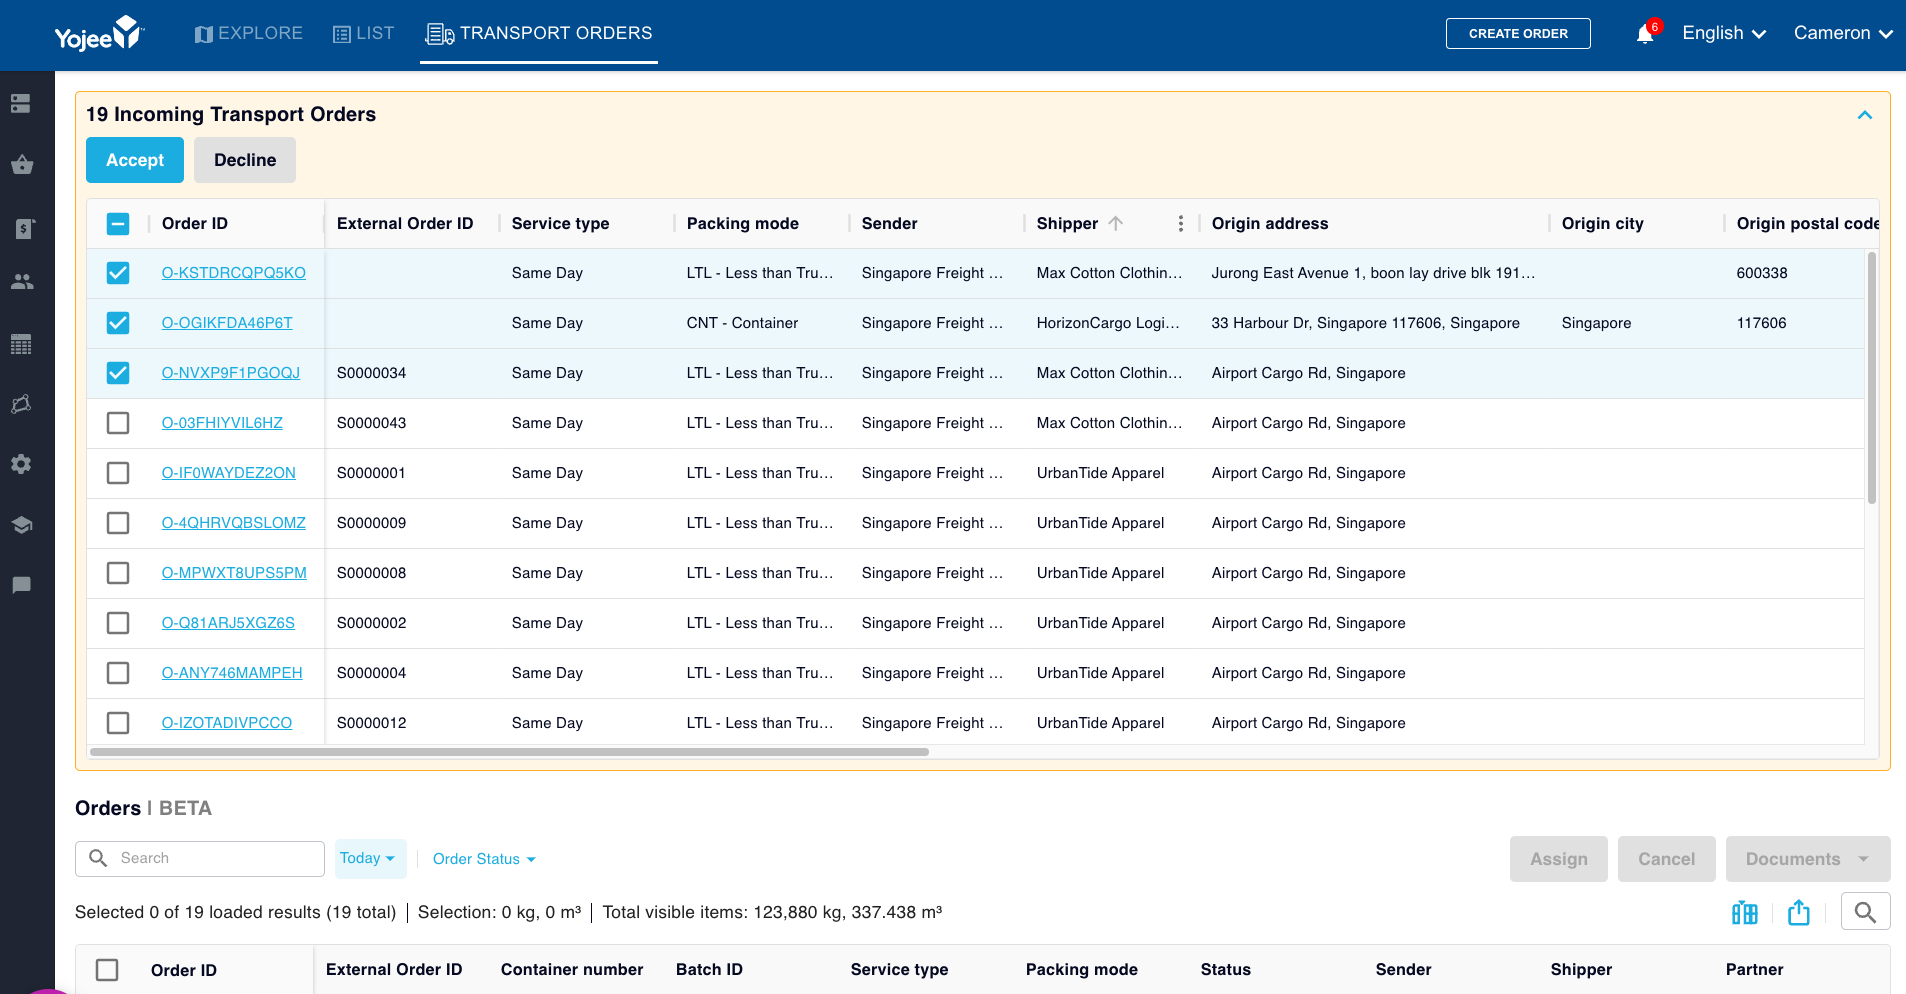Viewport: 1906px width, 994px height.
Task: Check the box for order O-ANY746MAMPEH
Action: (118, 673)
